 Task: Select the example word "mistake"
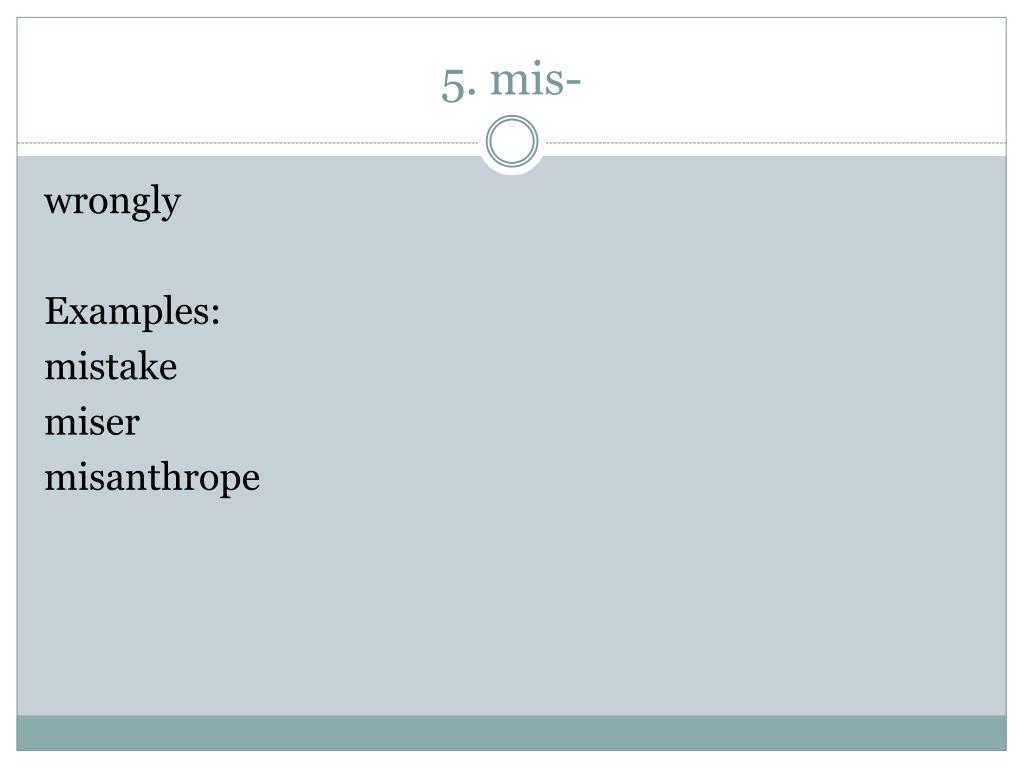pos(110,366)
